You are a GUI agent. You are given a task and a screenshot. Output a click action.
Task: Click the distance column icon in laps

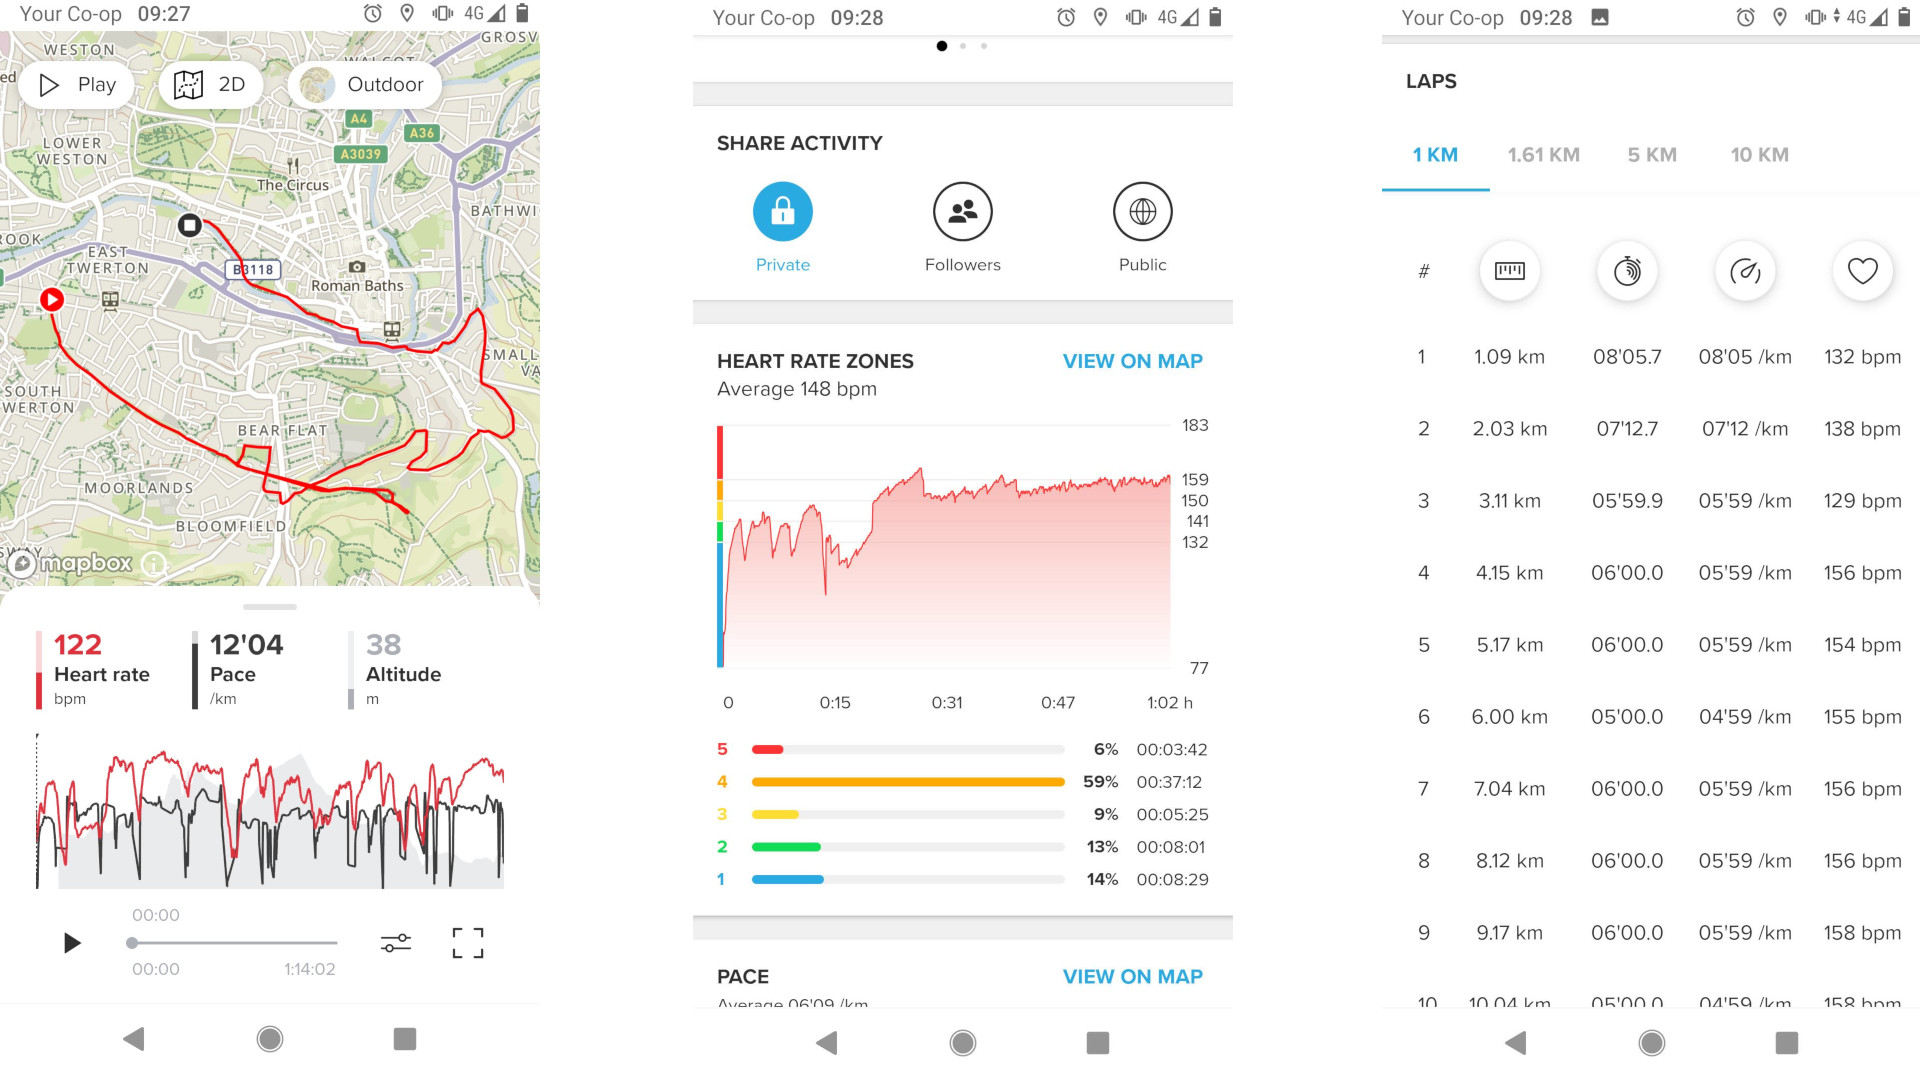point(1507,270)
